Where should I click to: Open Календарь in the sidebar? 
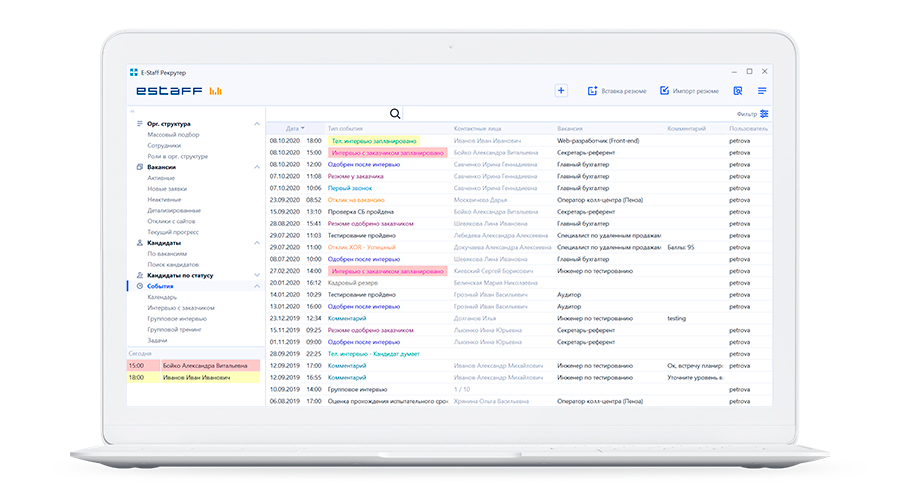pos(162,297)
